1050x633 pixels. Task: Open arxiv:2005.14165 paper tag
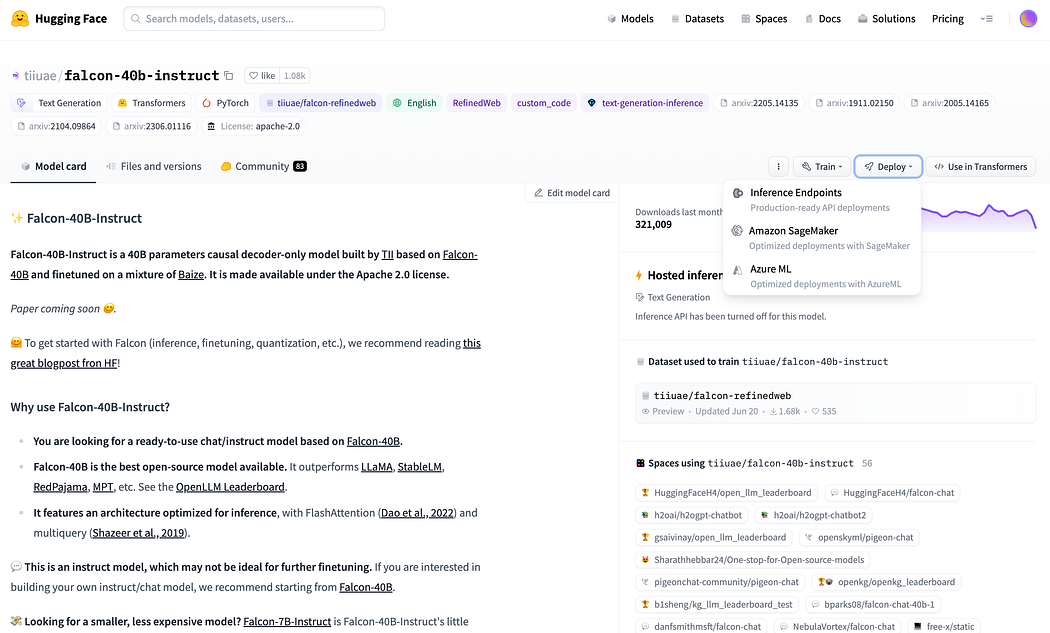pyautogui.click(x=949, y=103)
